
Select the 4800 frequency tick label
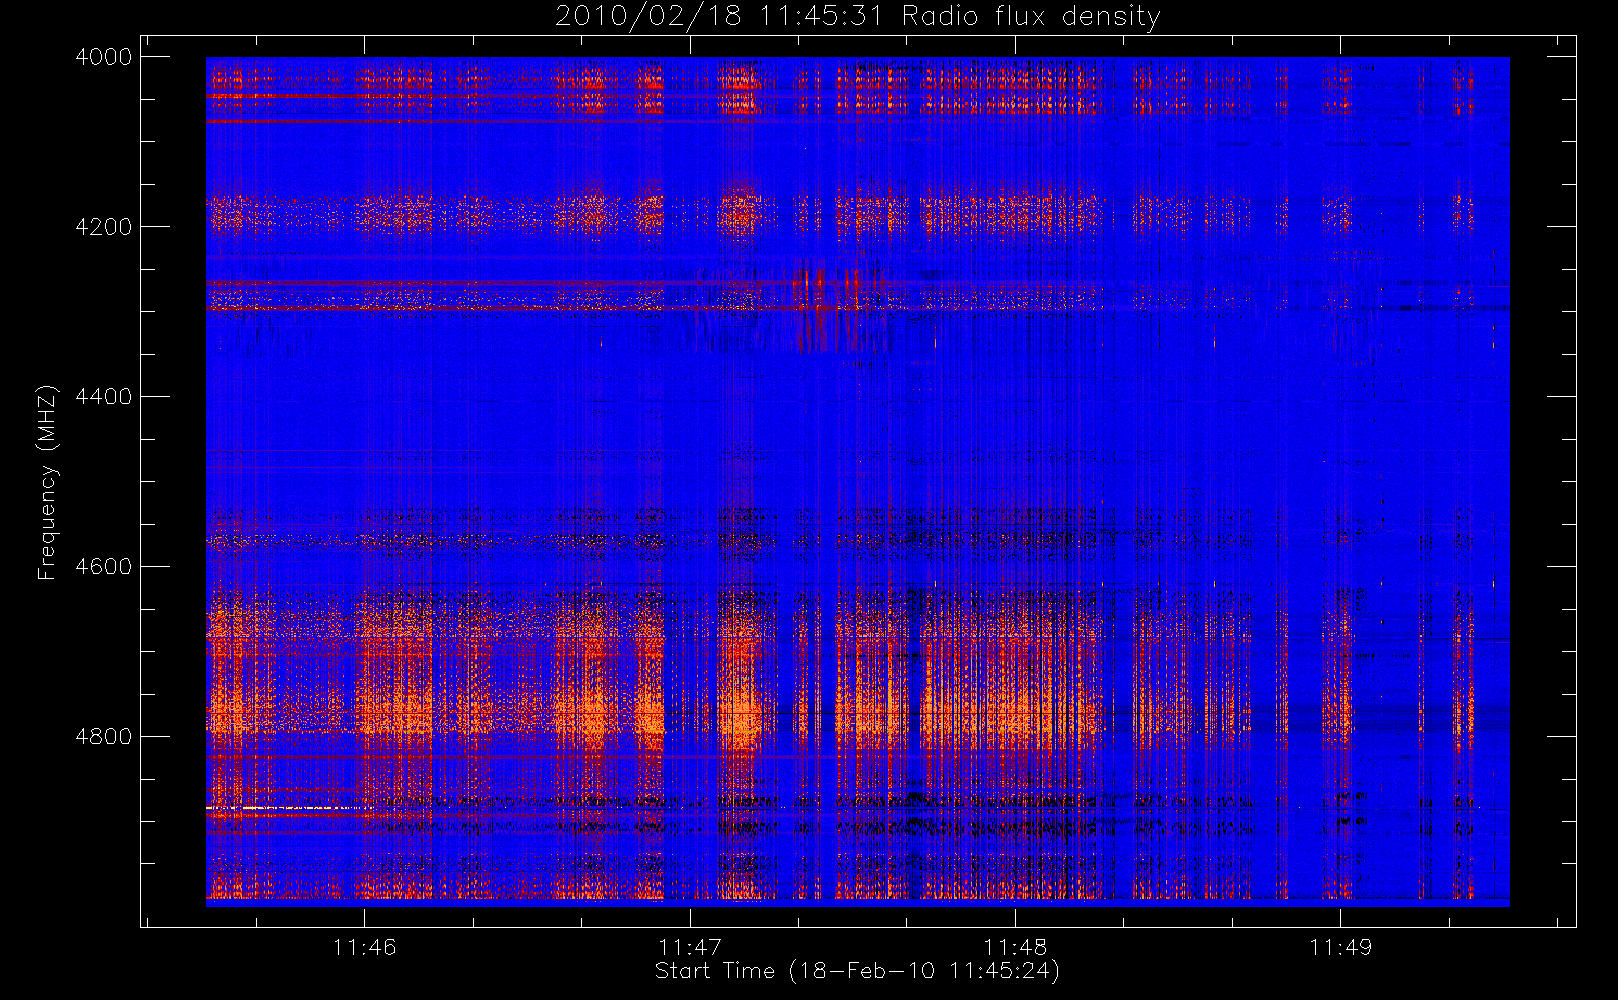click(104, 737)
